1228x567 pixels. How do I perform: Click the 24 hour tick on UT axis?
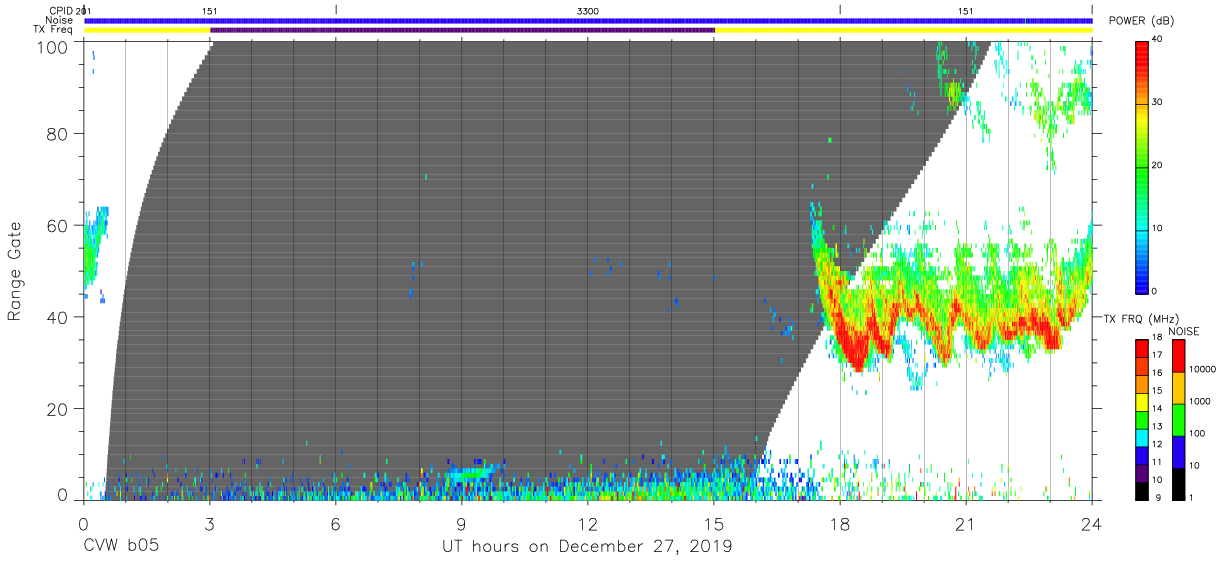pyautogui.click(x=1092, y=523)
